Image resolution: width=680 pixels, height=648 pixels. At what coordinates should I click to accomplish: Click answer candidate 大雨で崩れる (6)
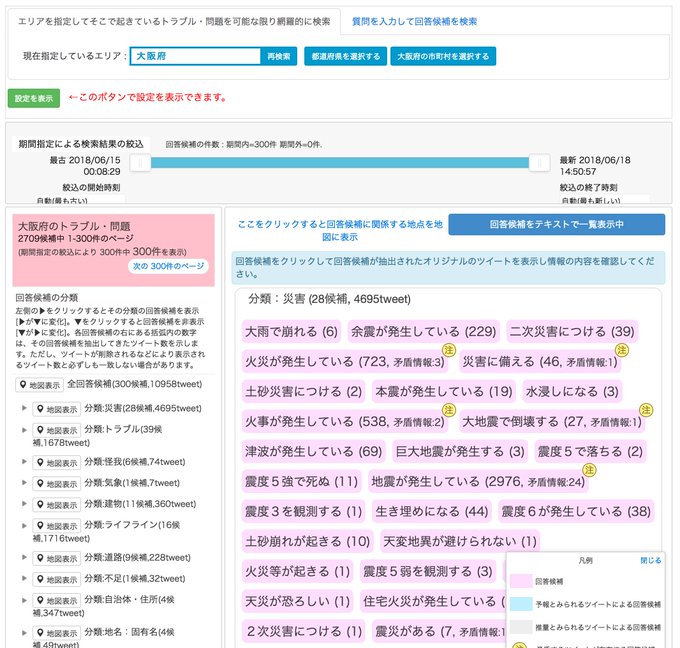291,332
